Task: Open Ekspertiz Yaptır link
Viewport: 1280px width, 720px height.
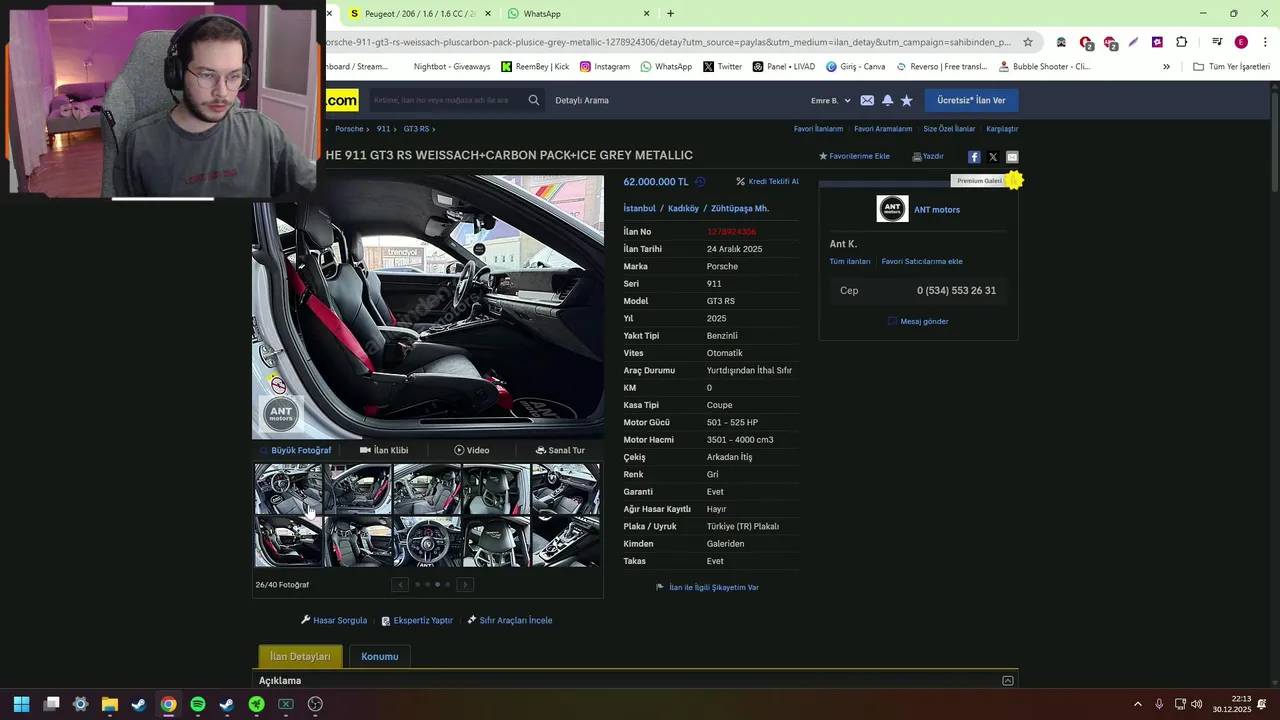Action: (417, 620)
